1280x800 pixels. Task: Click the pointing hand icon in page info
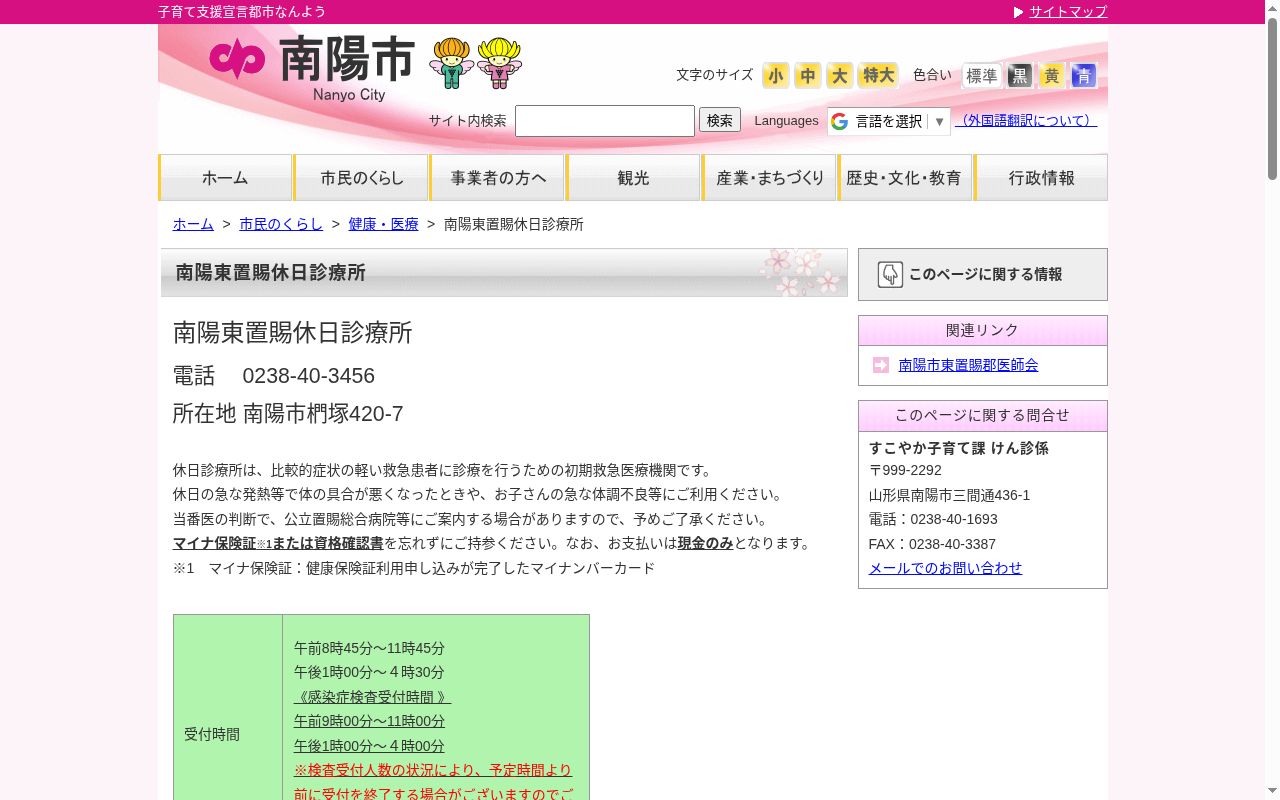pyautogui.click(x=890, y=274)
